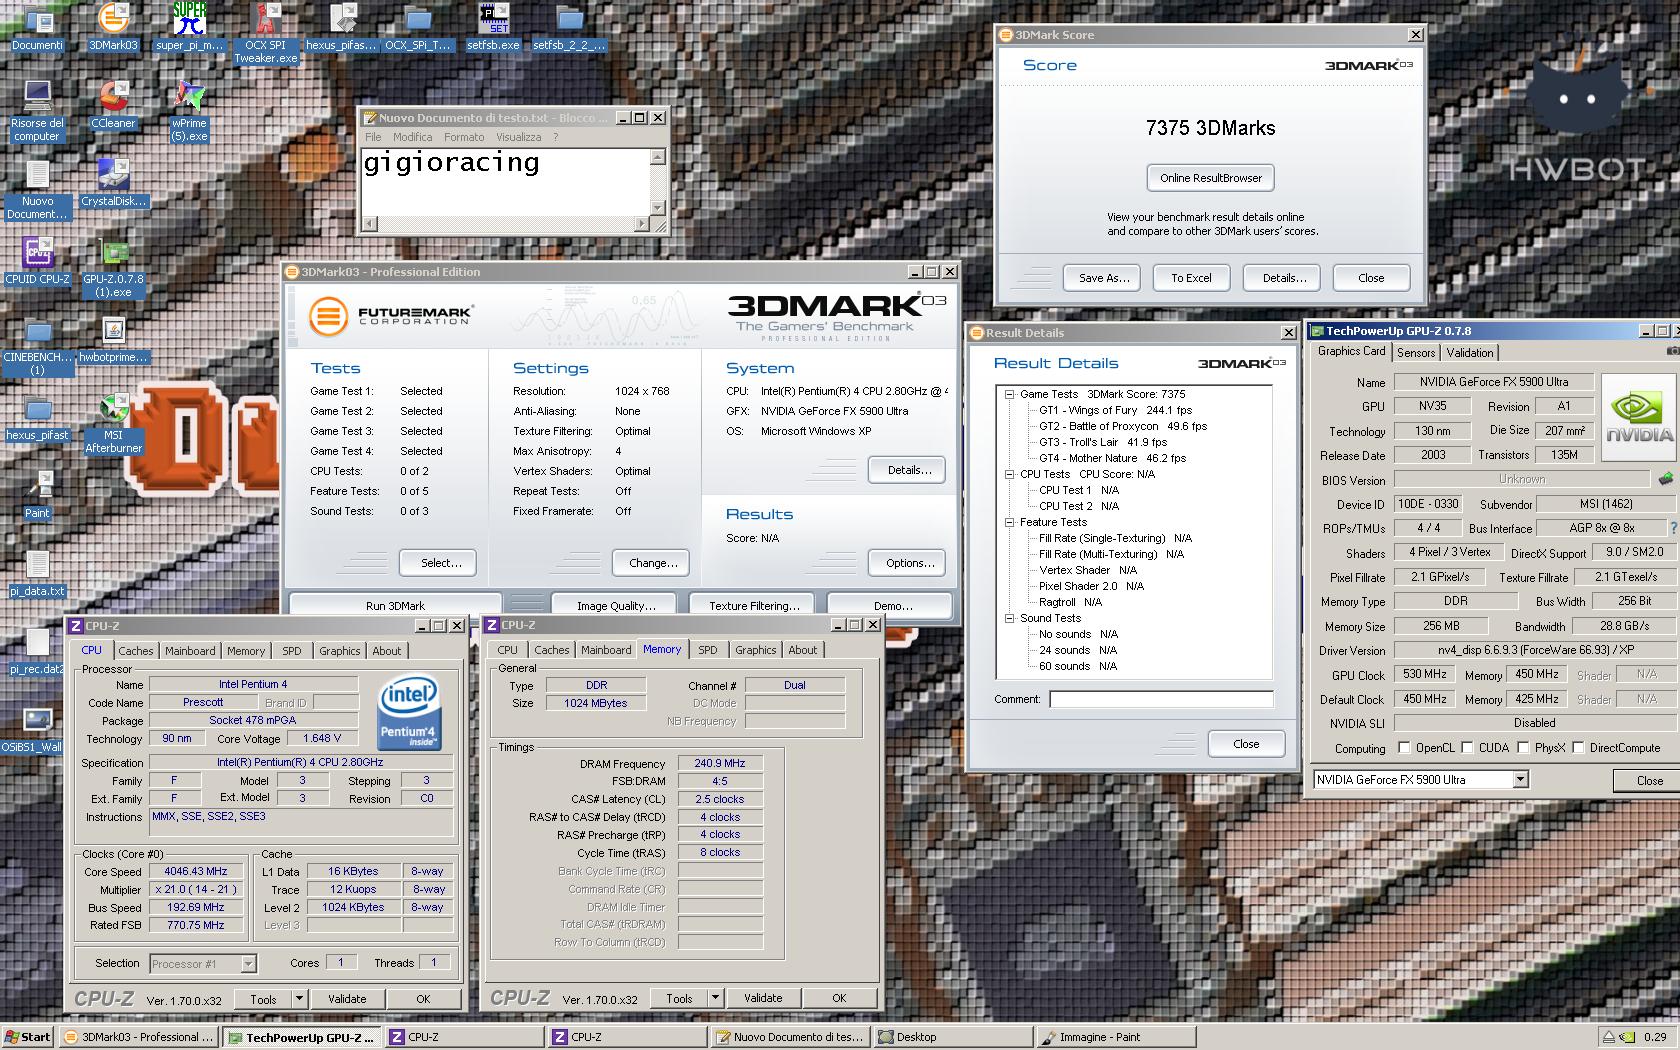Viewport: 1680px width, 1050px height.
Task: Open the CrystalDisk desktop icon
Action: [113, 183]
